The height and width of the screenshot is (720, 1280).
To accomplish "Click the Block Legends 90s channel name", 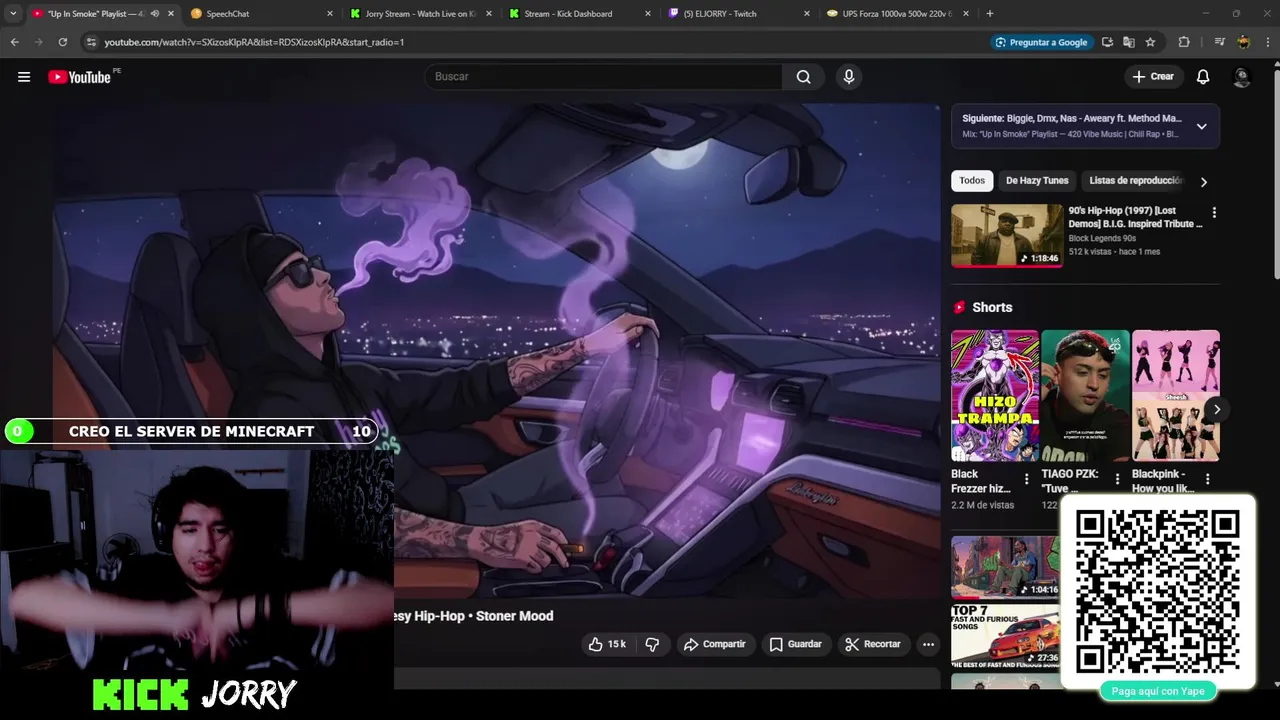I will point(1102,238).
